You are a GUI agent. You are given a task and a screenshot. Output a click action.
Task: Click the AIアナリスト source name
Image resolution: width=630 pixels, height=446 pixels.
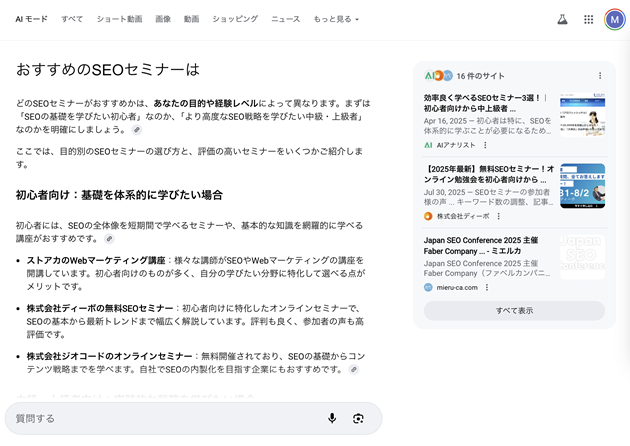(456, 145)
